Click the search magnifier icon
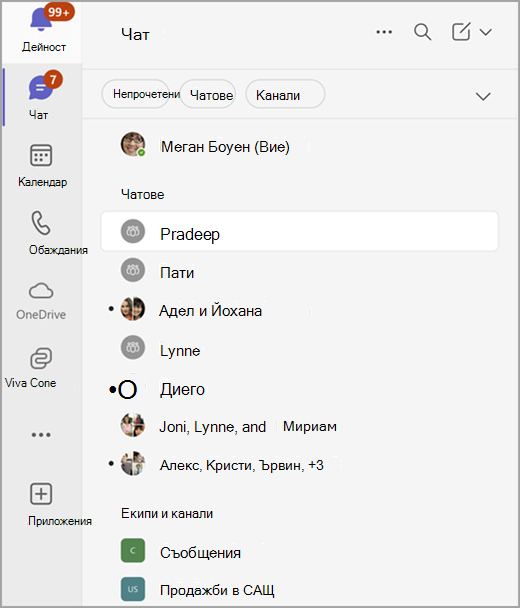 [x=422, y=32]
